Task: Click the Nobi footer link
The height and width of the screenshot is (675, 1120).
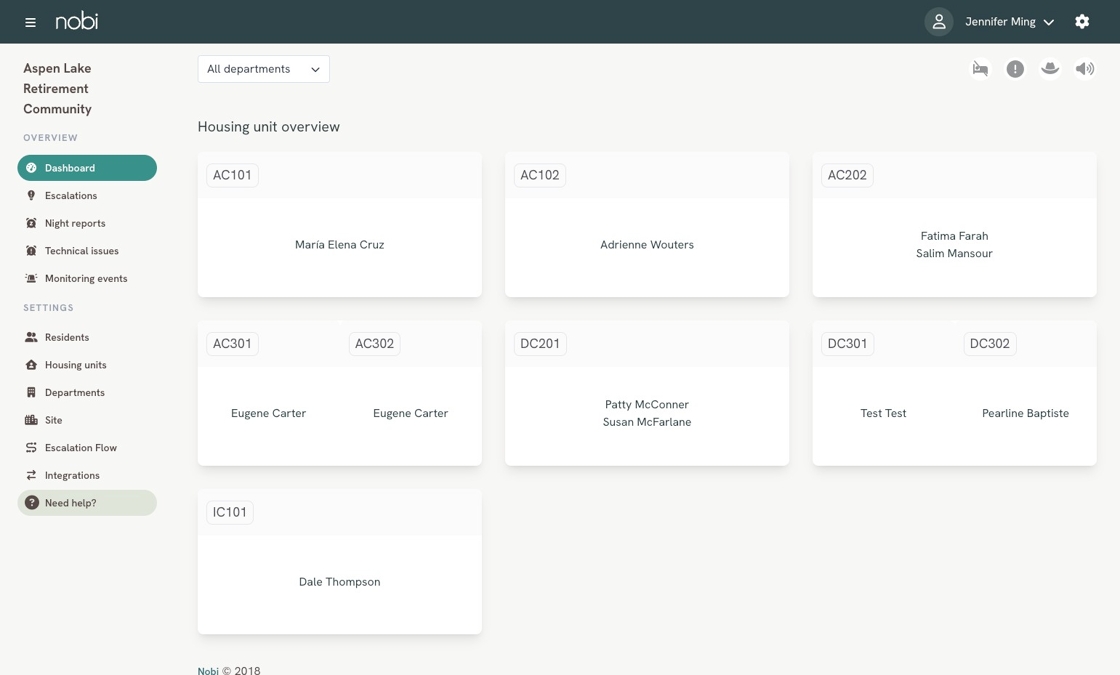Action: 208,671
